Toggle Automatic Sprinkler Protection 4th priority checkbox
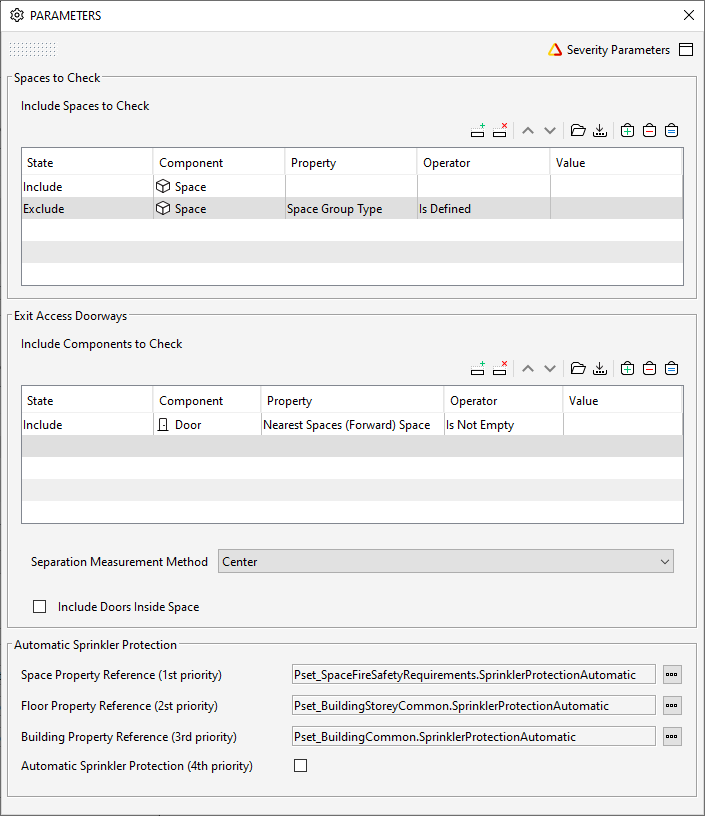 (x=300, y=766)
